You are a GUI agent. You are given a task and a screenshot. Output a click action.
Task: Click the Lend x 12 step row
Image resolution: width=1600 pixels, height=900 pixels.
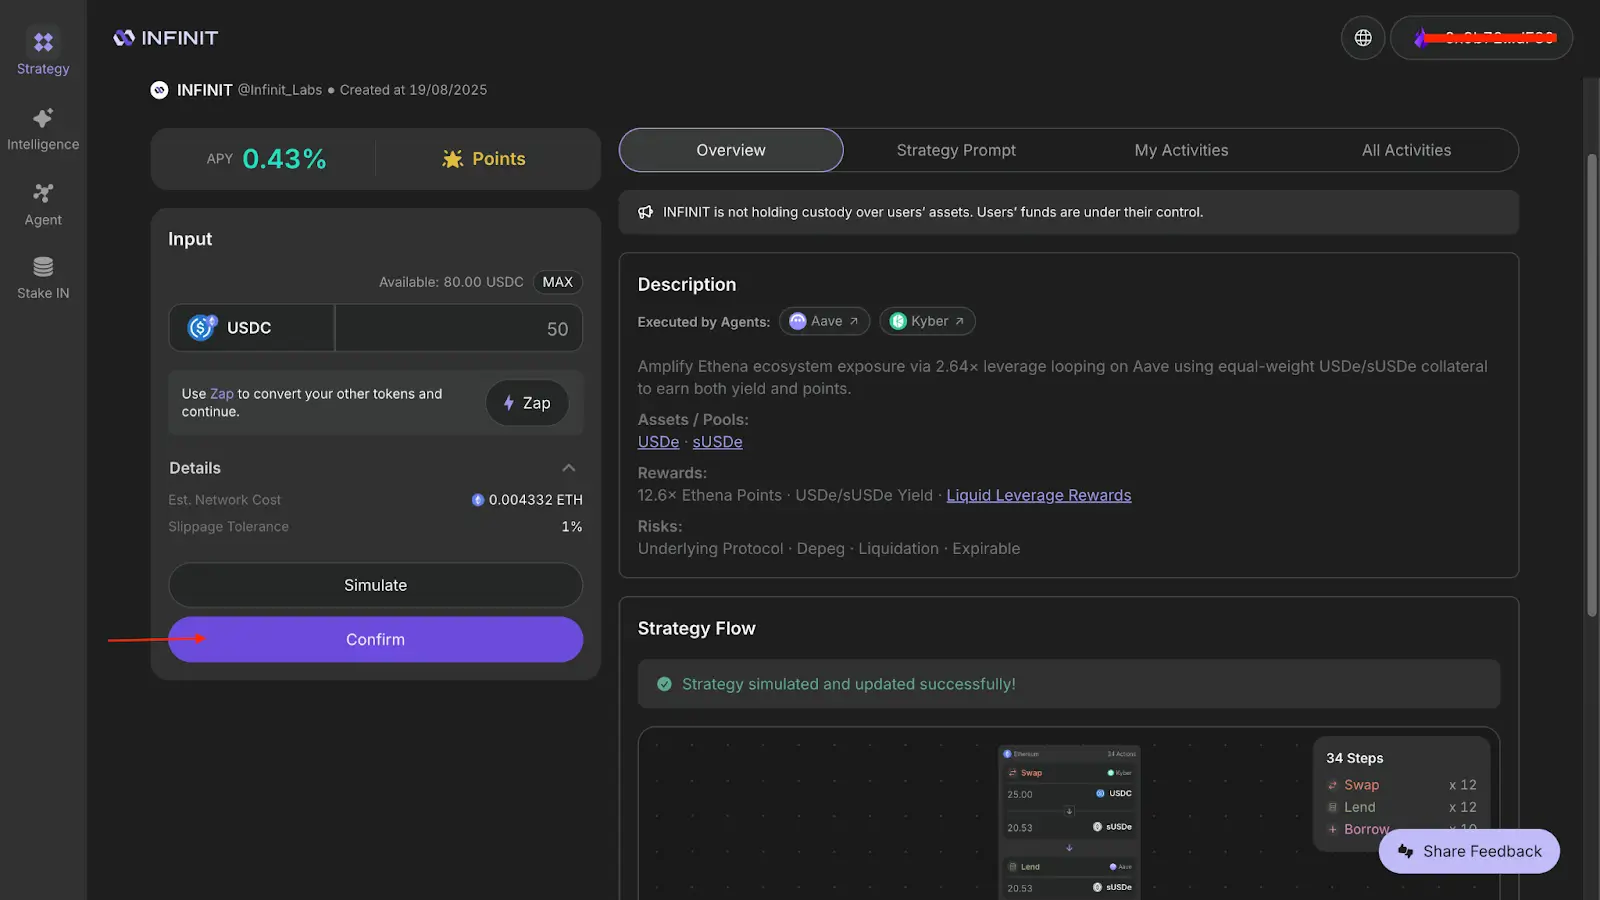pyautogui.click(x=1401, y=807)
